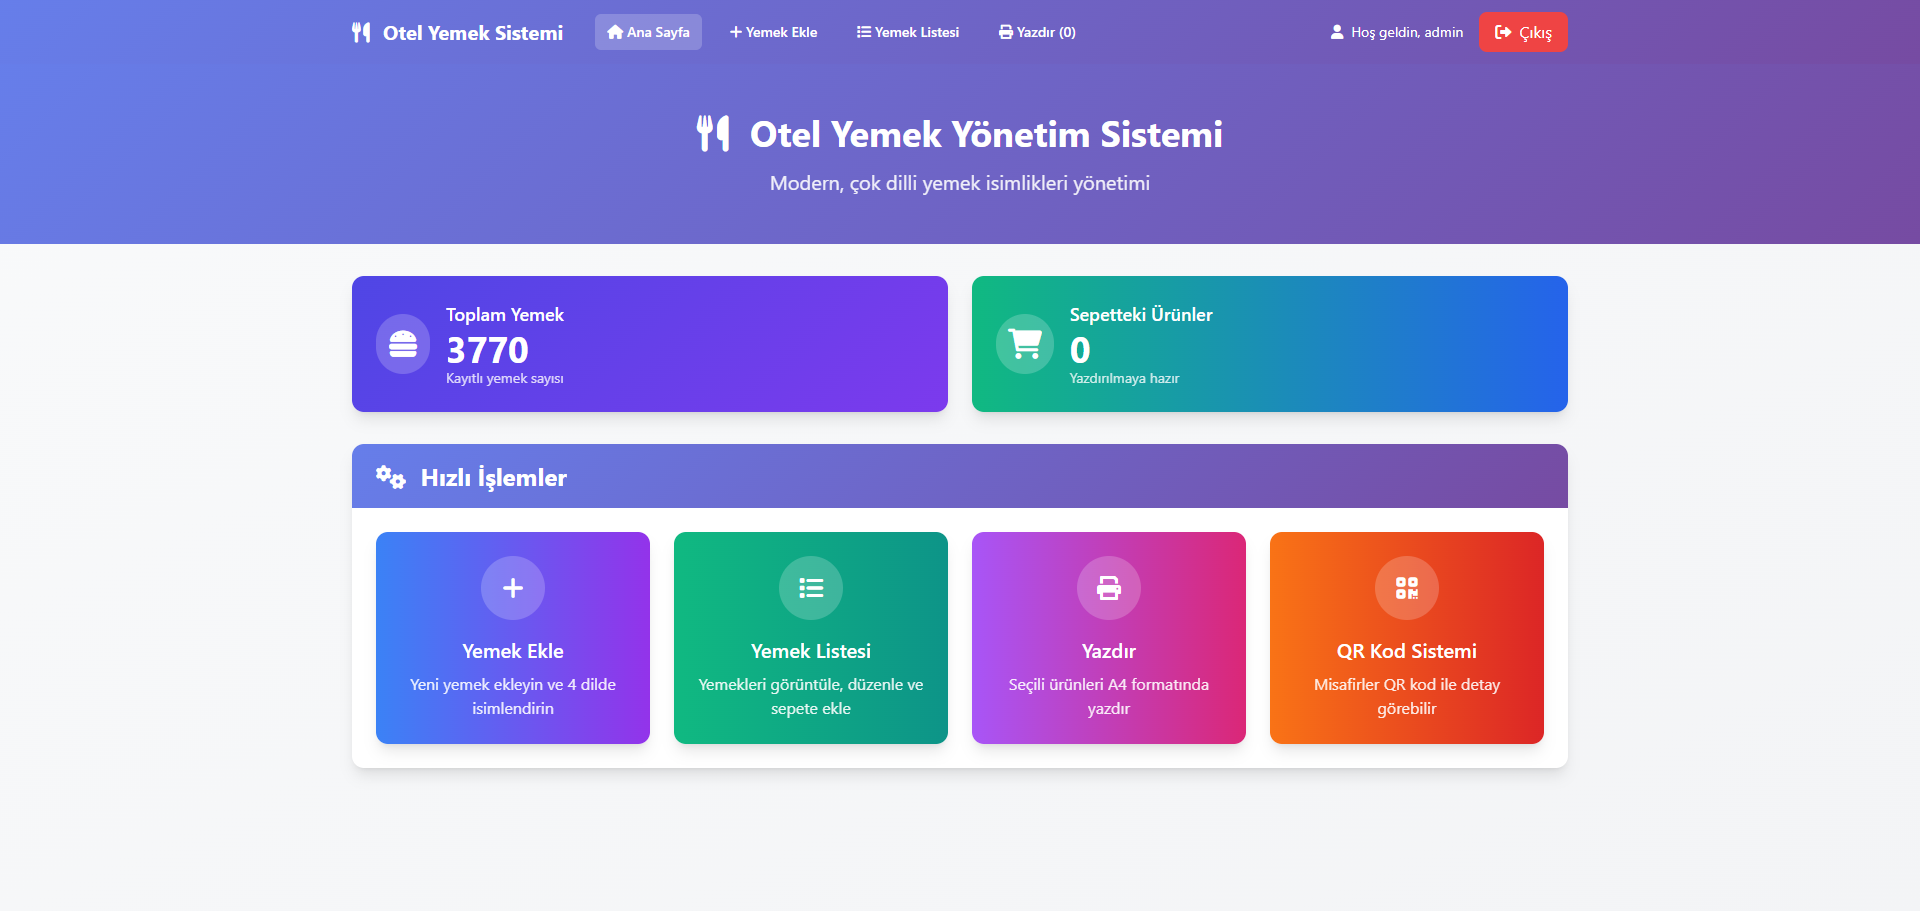Click the shopping cart icon in Sepetteki Ürünler

1025,344
